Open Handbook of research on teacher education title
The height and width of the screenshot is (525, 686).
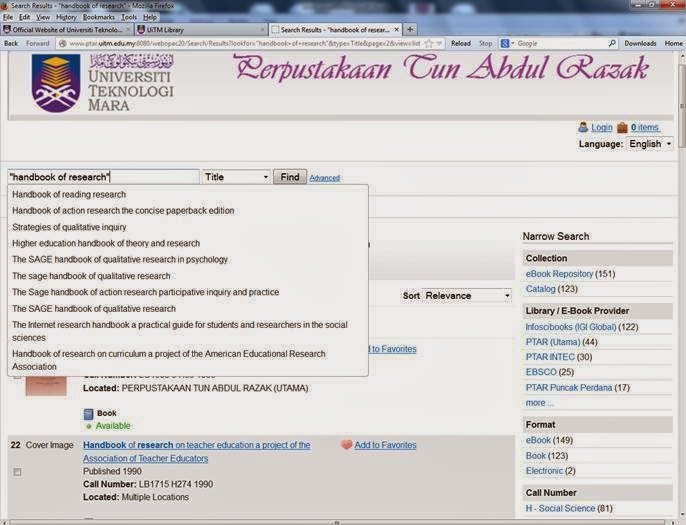click(197, 452)
